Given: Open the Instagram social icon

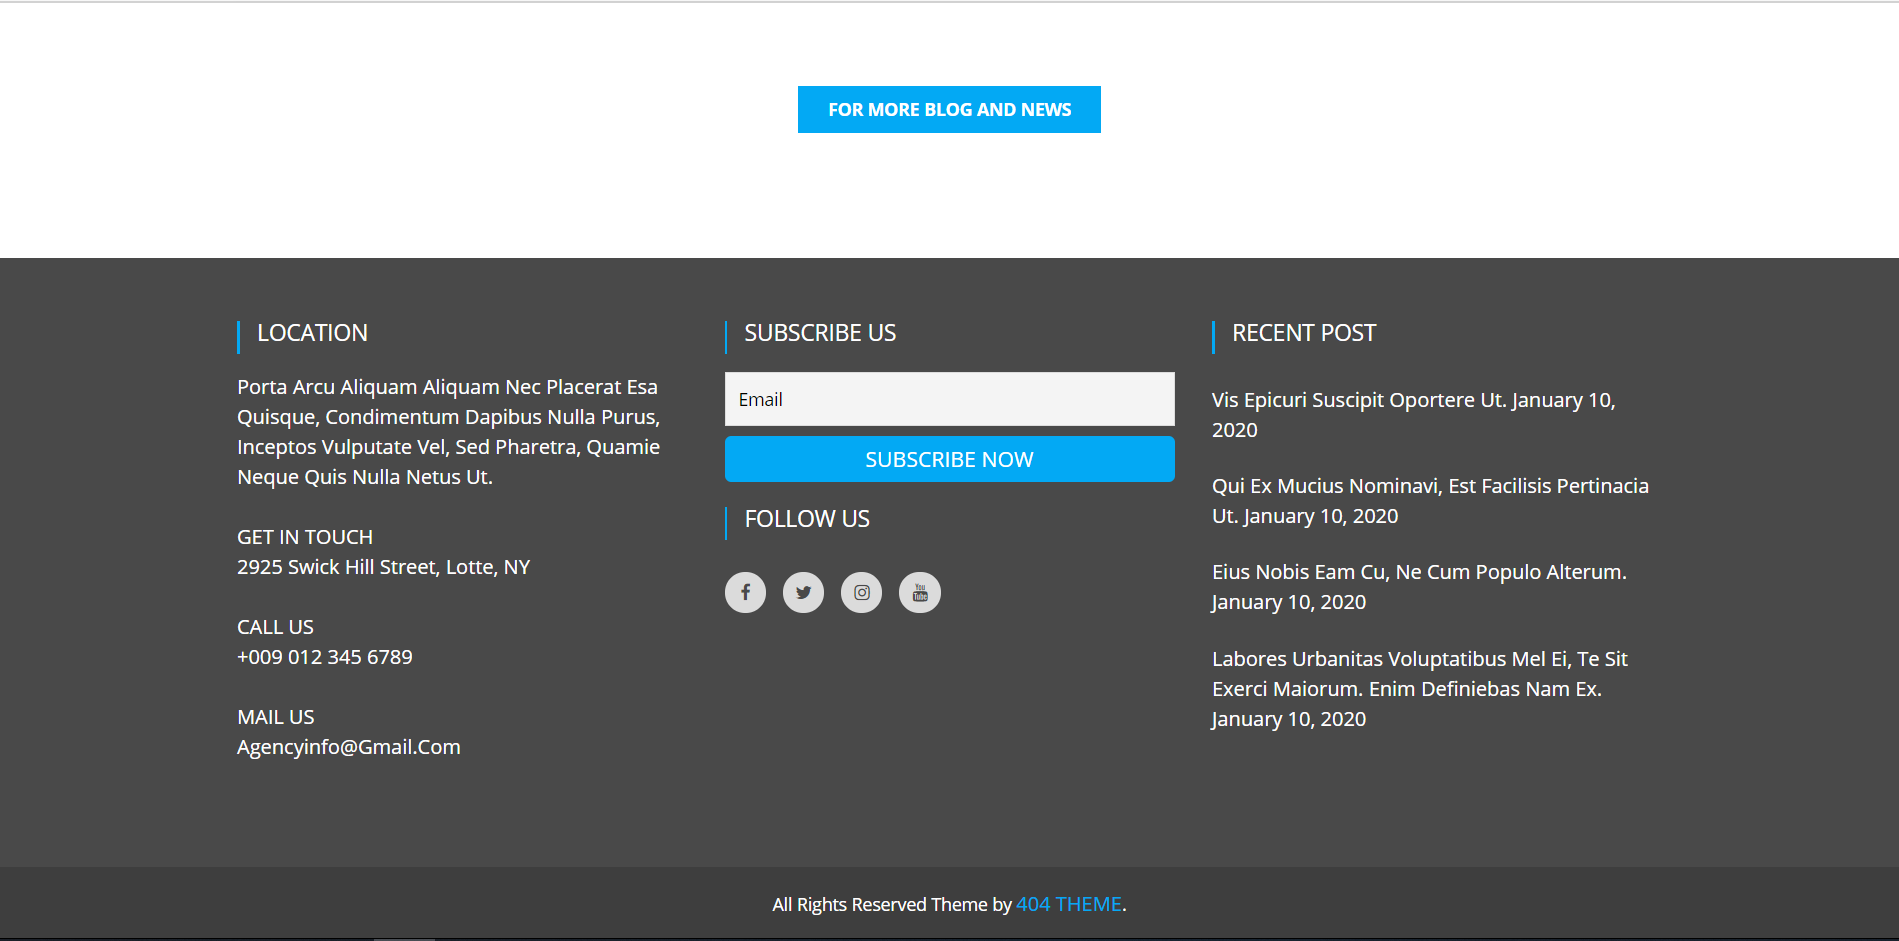Looking at the screenshot, I should (x=861, y=592).
